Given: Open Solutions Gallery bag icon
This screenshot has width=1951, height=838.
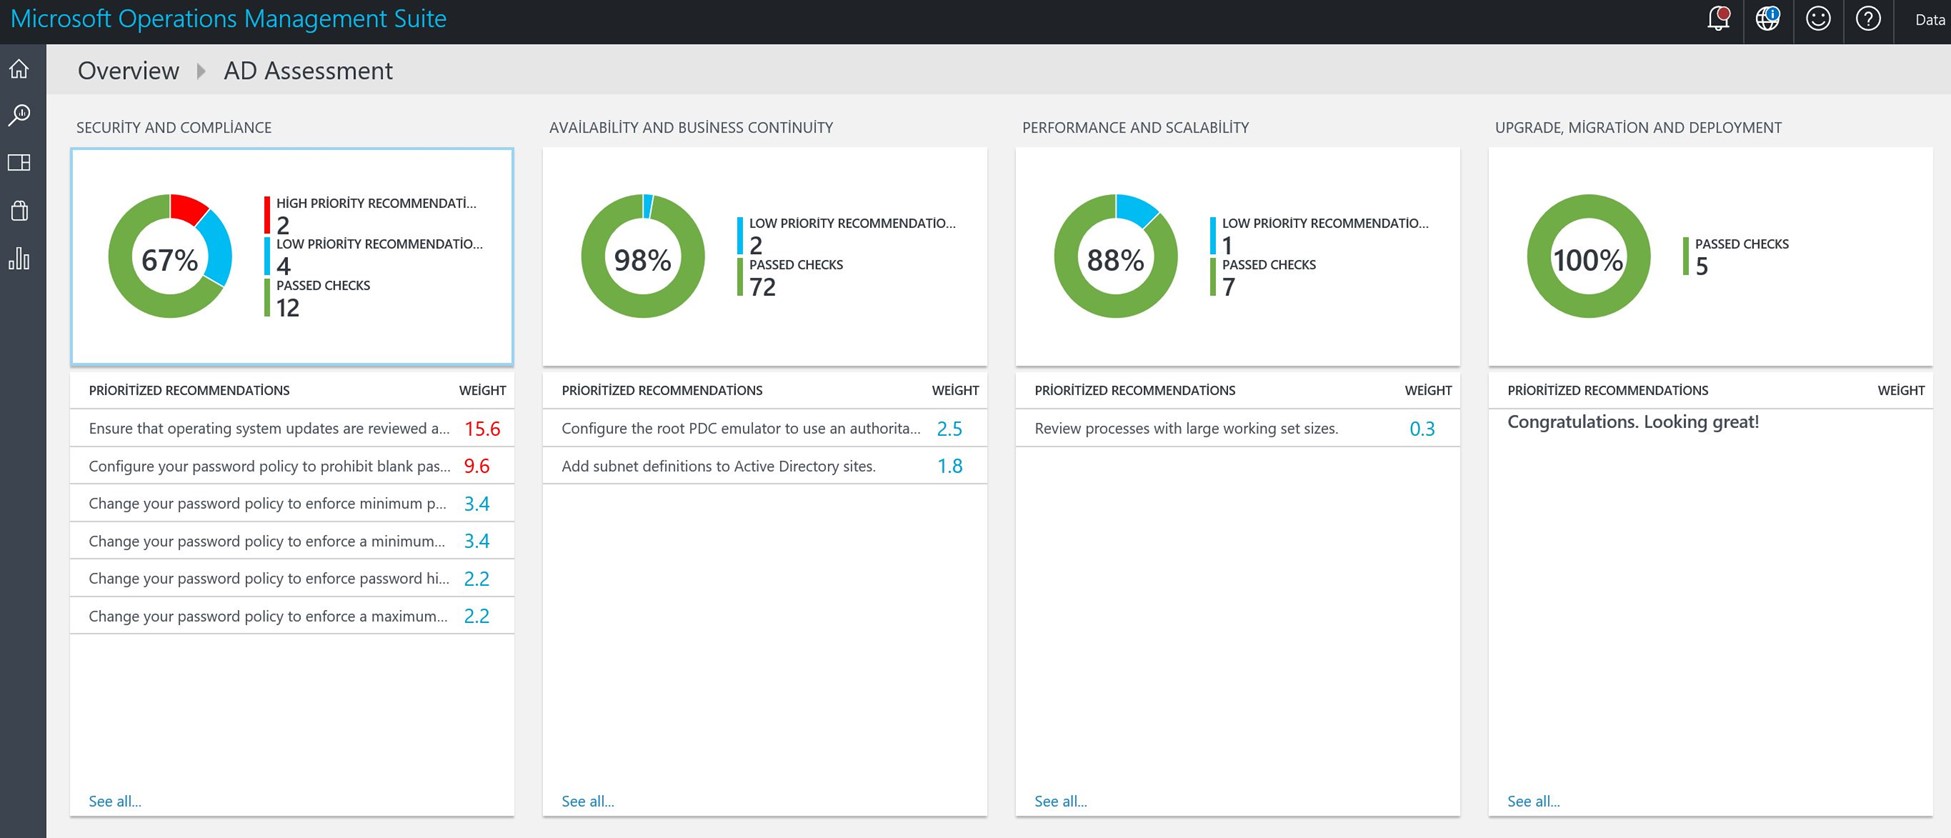Looking at the screenshot, I should pos(19,211).
